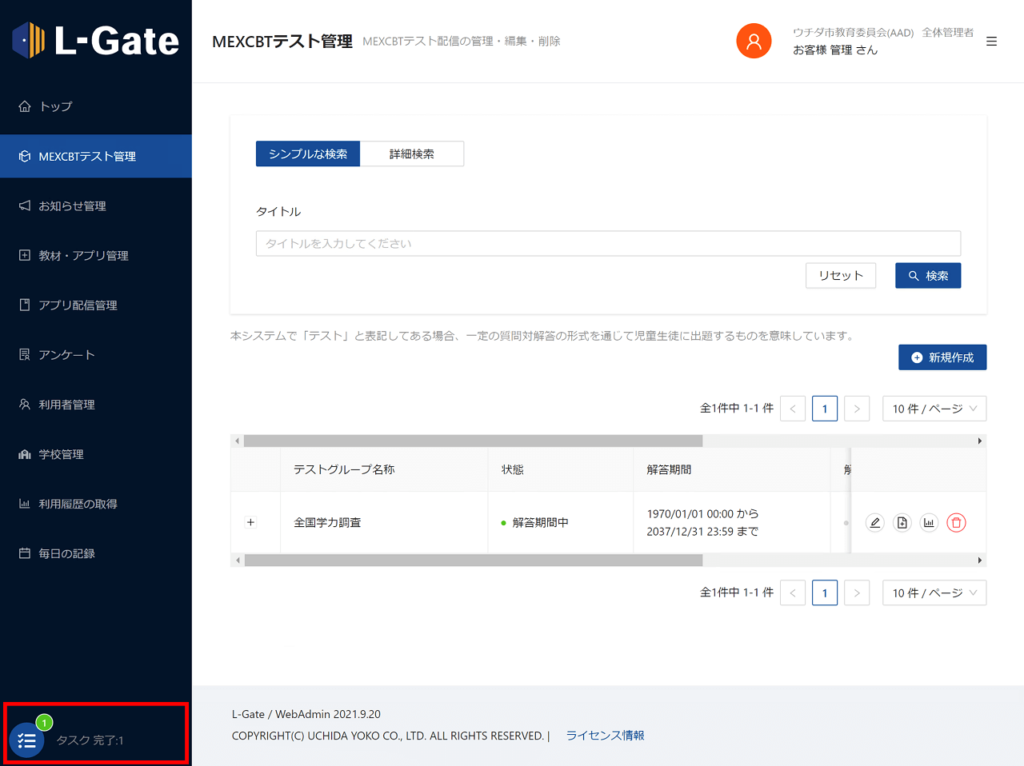Image resolution: width=1024 pixels, height=766 pixels.
Task: Open lower 10 件 / ページ dropdown
Action: coord(935,593)
